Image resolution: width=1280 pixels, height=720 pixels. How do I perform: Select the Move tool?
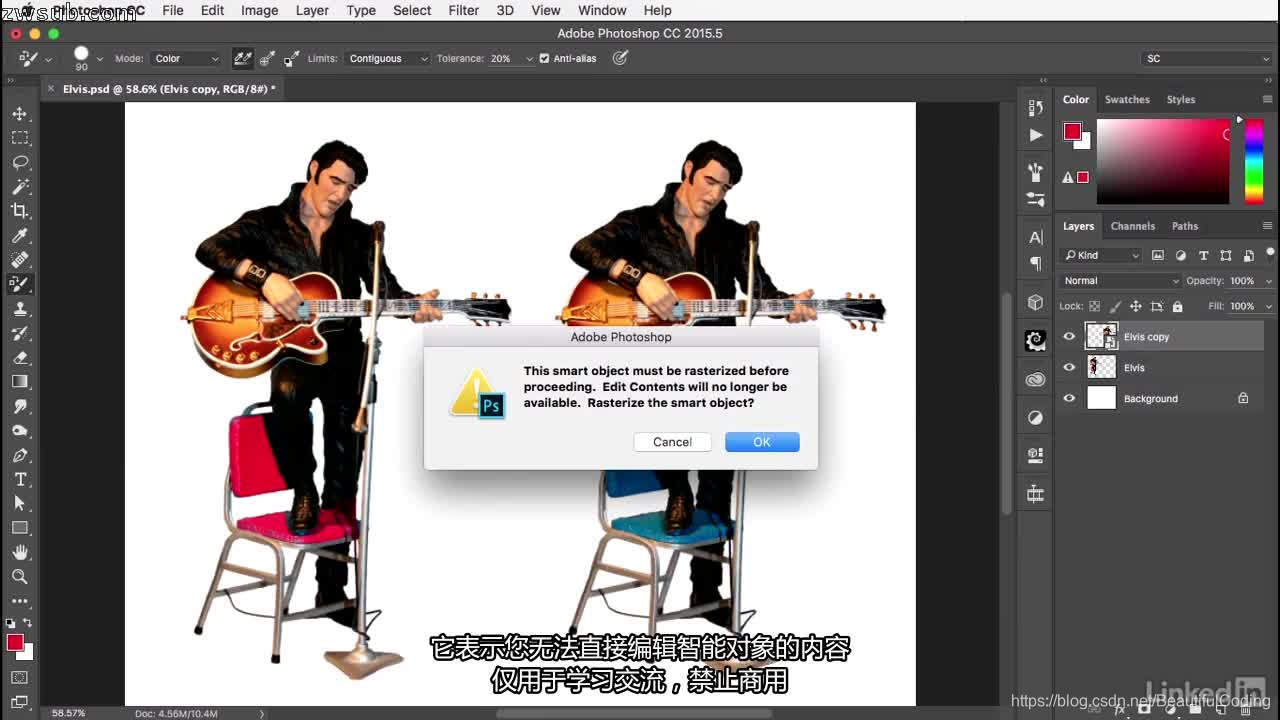tap(20, 114)
